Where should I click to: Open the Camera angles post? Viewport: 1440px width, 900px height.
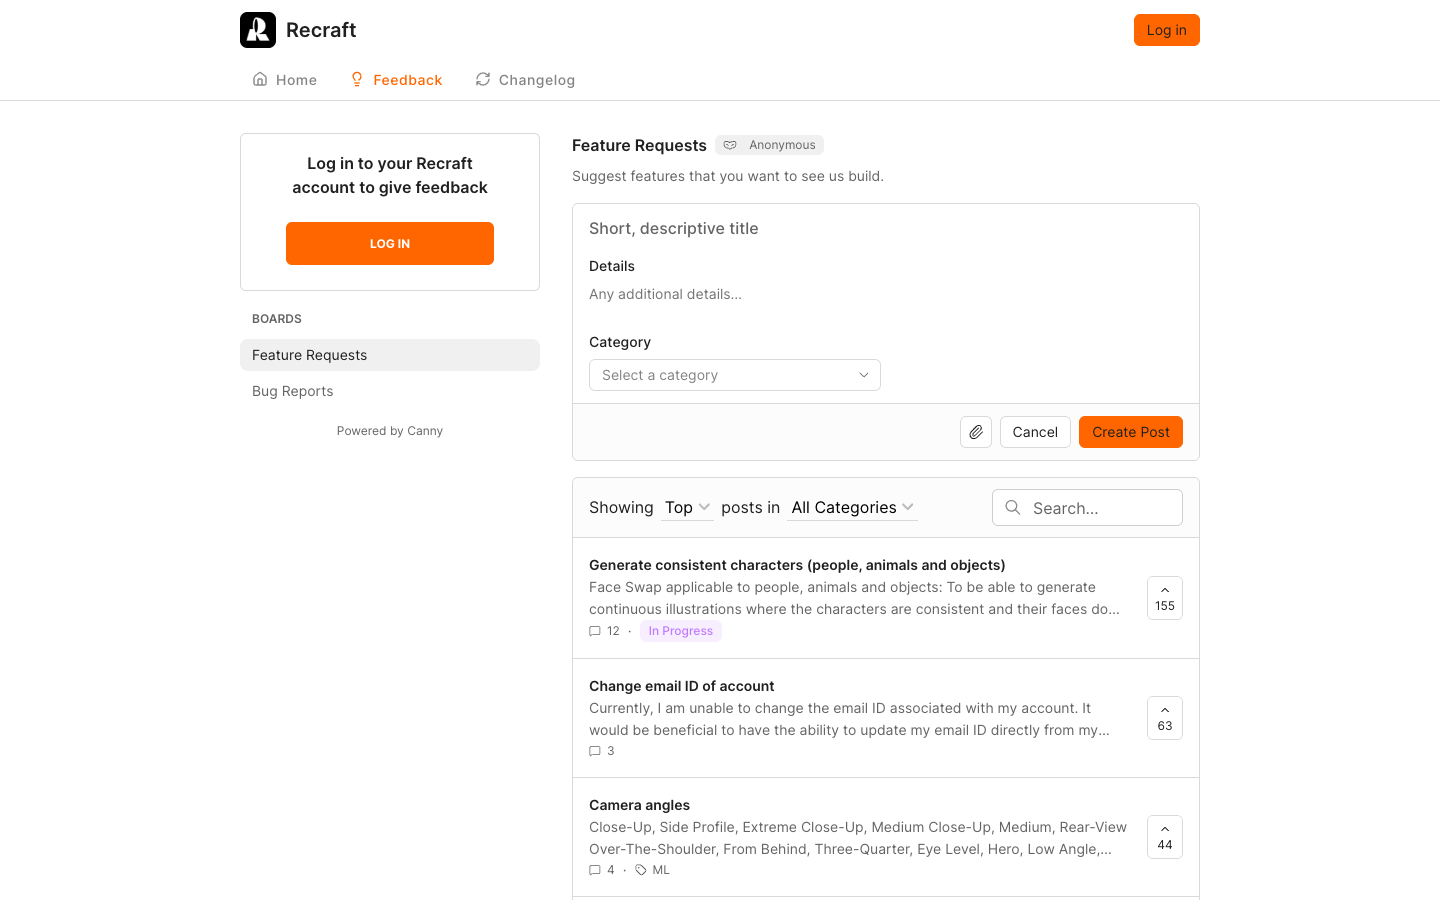[640, 805]
